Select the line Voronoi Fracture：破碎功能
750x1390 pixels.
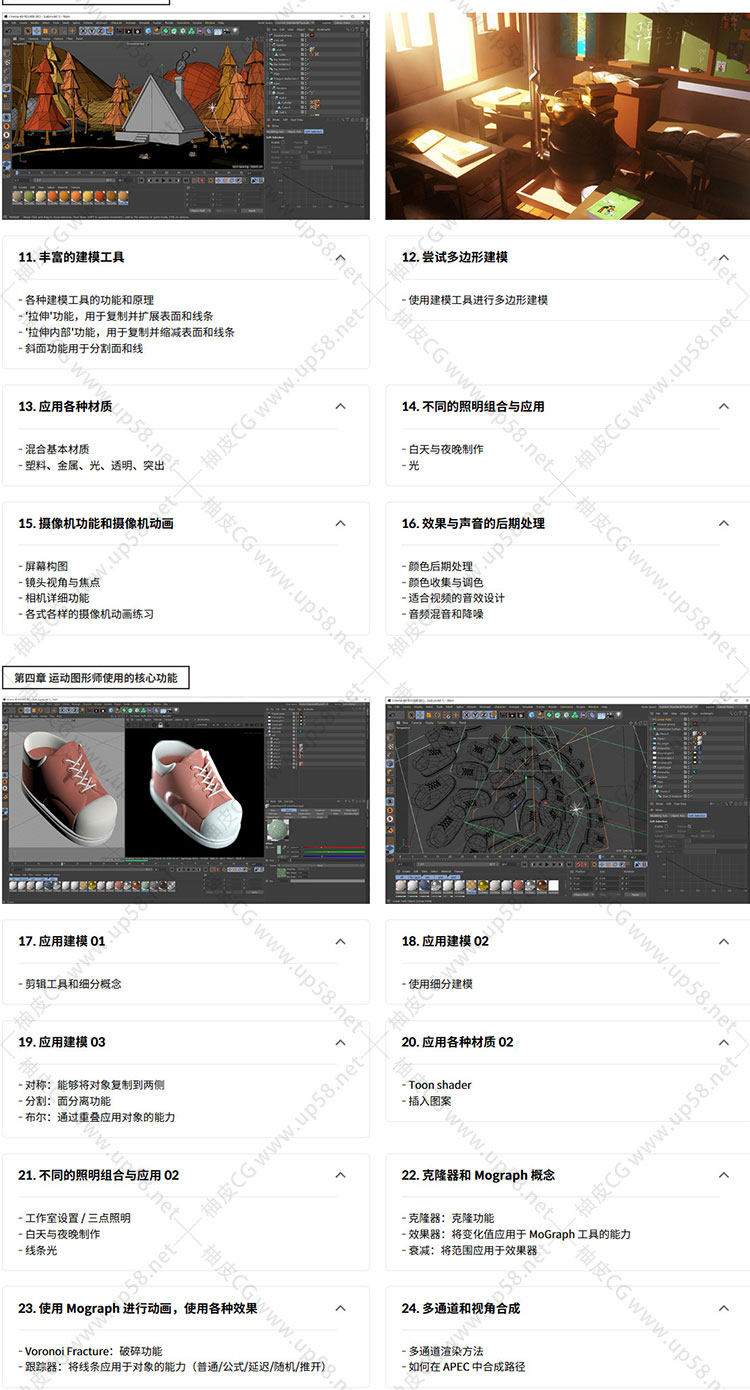90,1351
